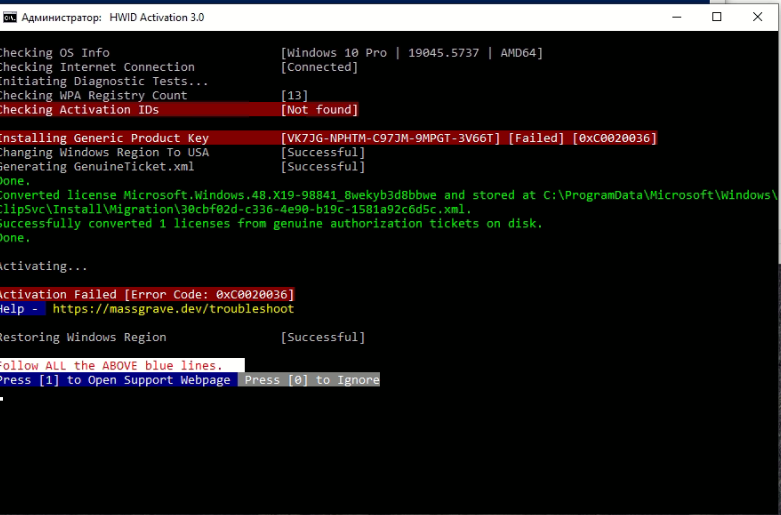The image size is (781, 515).
Task: Click the cmd icon in the title bar
Action: 9,17
